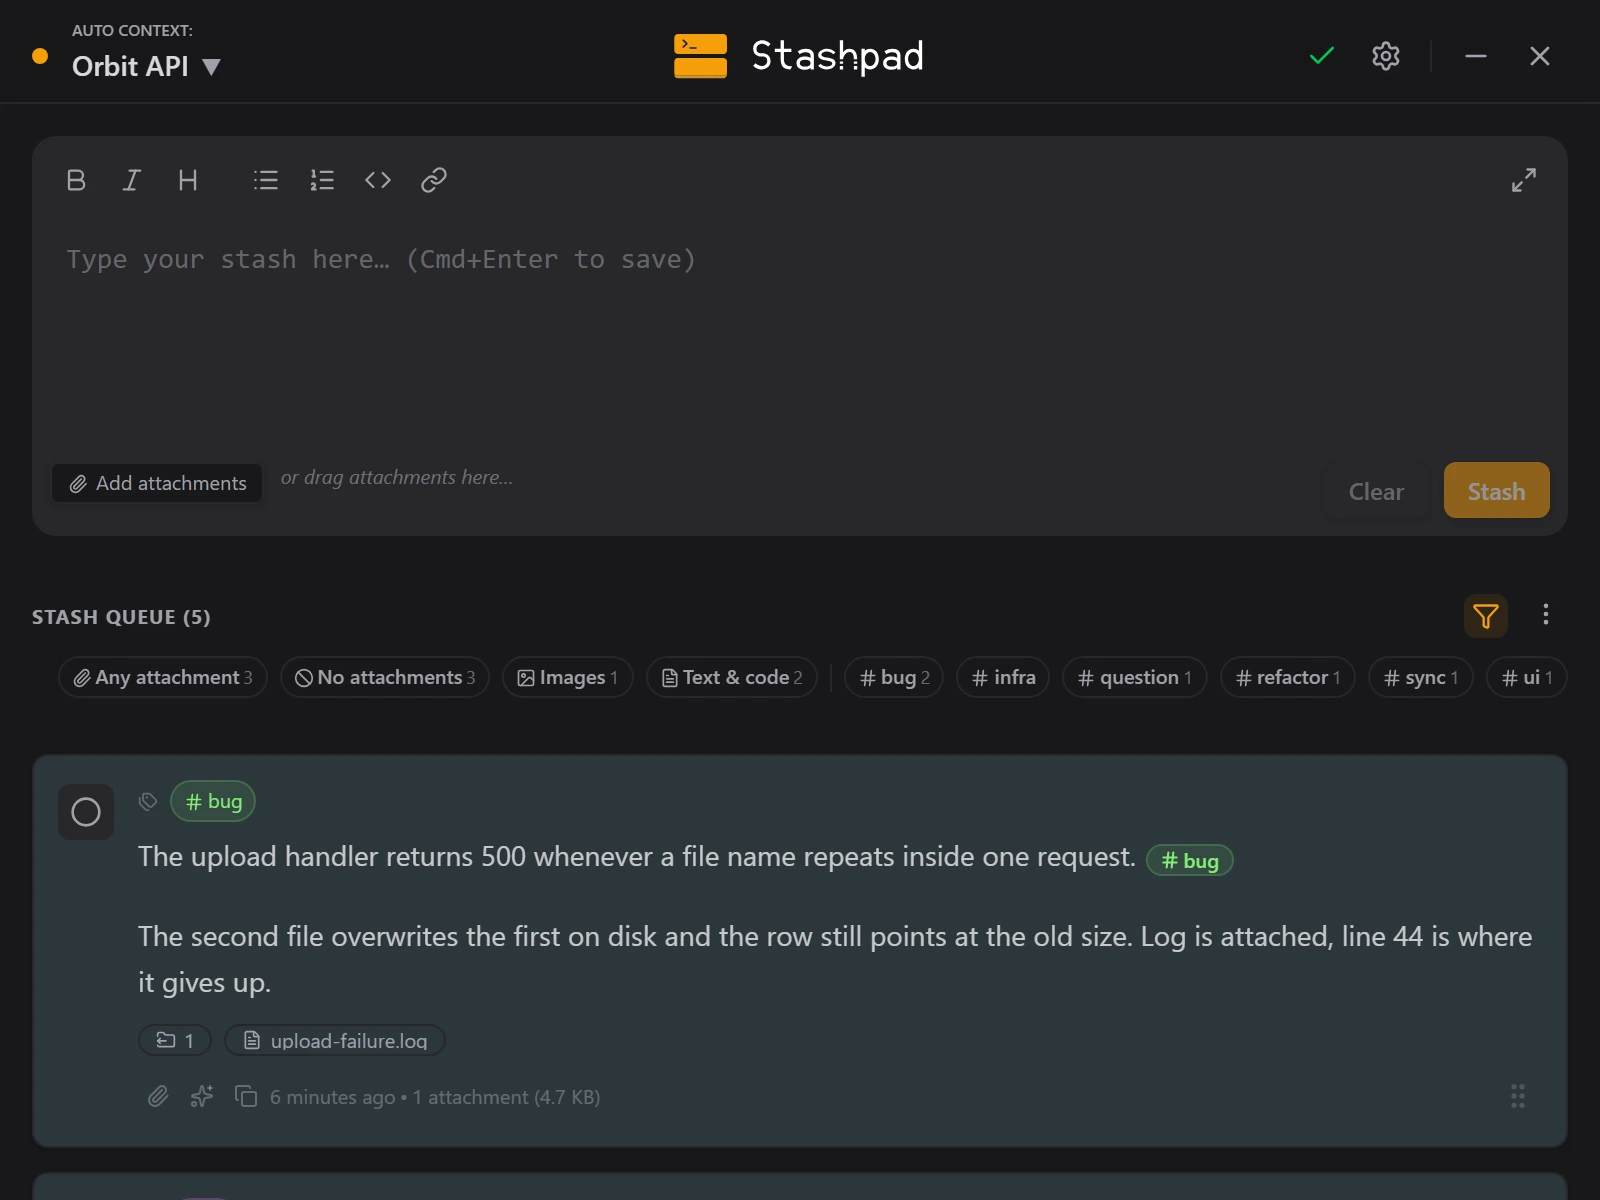
Task: Click the green bug tag above the stash
Action: click(213, 801)
